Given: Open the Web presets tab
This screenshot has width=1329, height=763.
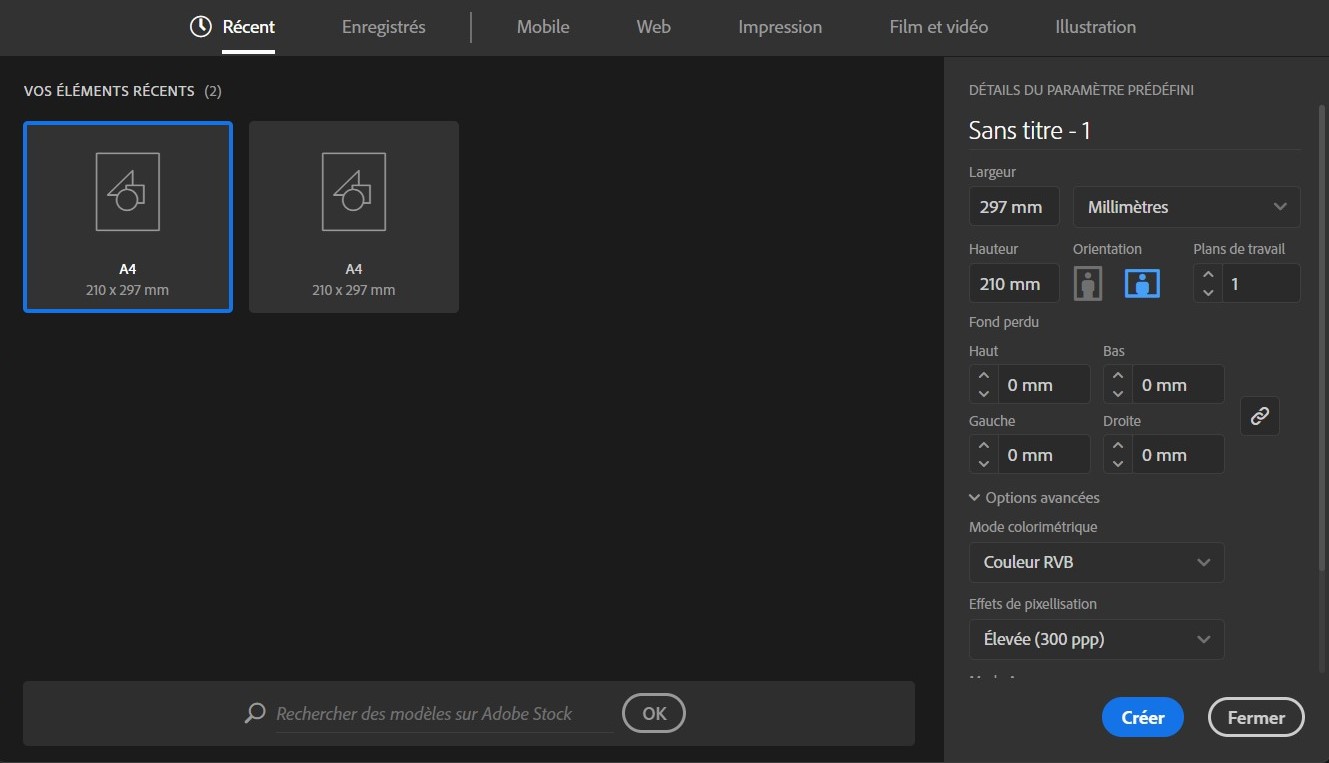Looking at the screenshot, I should (x=654, y=27).
